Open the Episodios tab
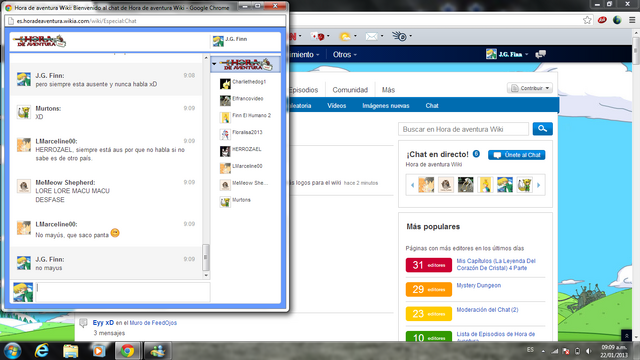Viewport: 640px width, 360px height. (303, 90)
